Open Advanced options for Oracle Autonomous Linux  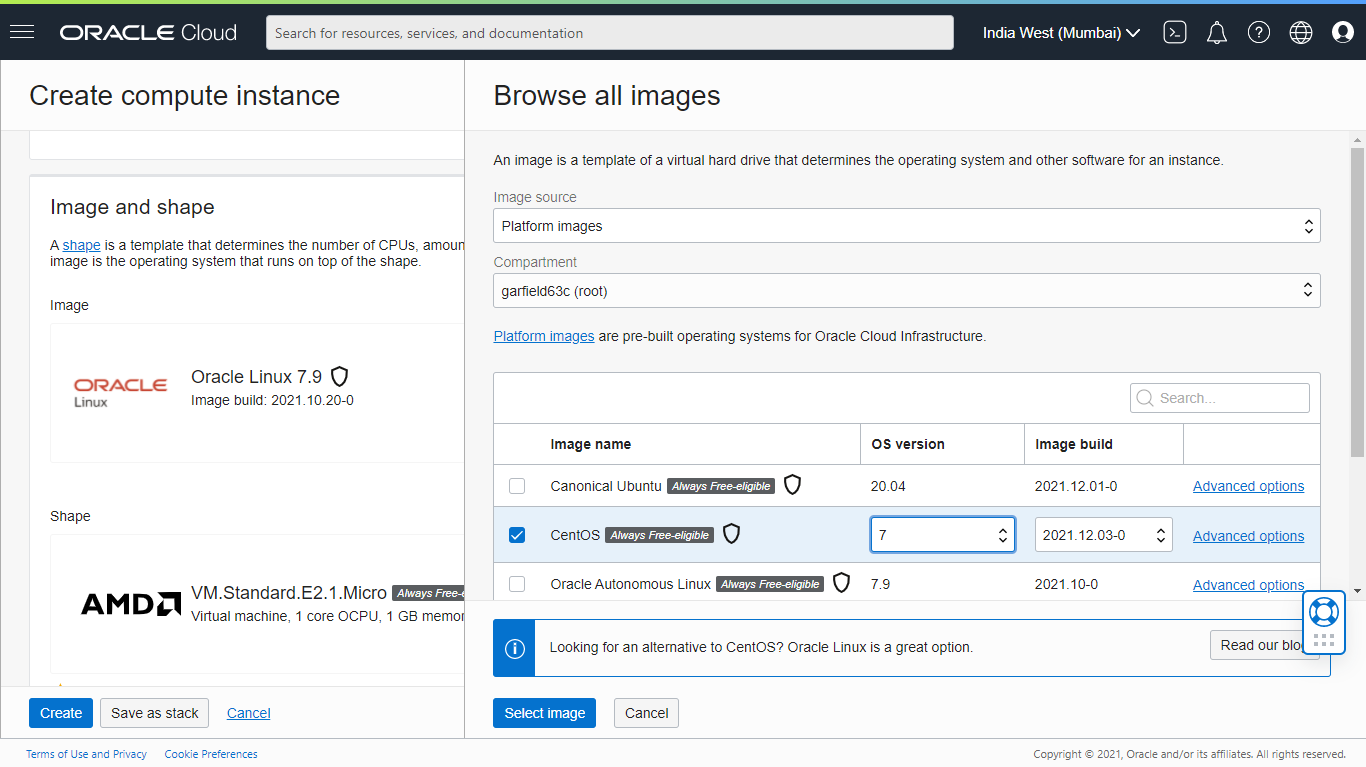click(1248, 585)
